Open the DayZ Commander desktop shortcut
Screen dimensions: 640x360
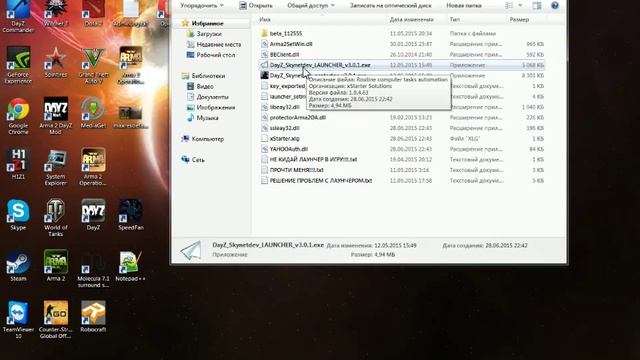pos(18,16)
